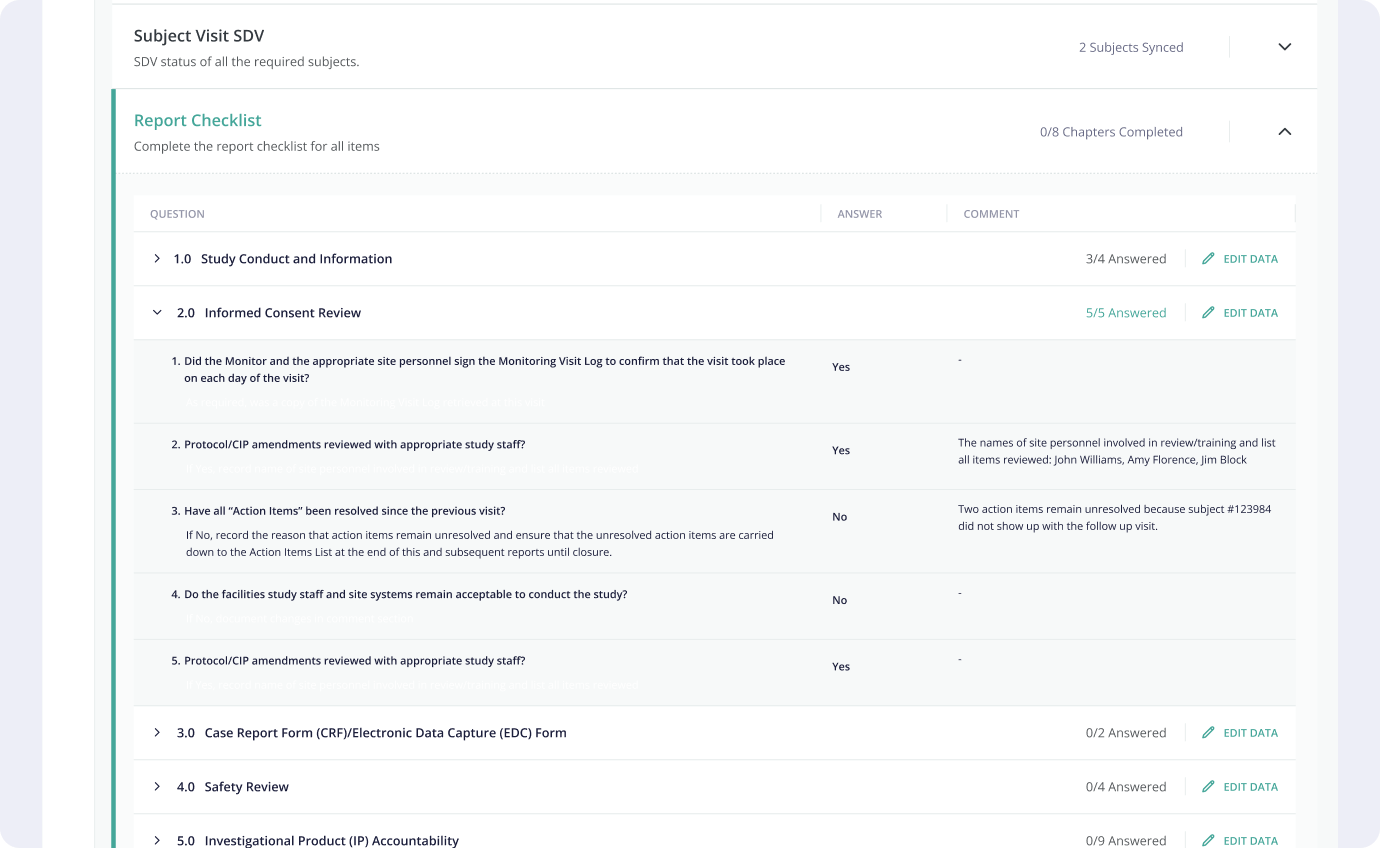This screenshot has height=848, width=1380.
Task: Click pencil icon for Informed Consent Review row
Action: [1208, 313]
